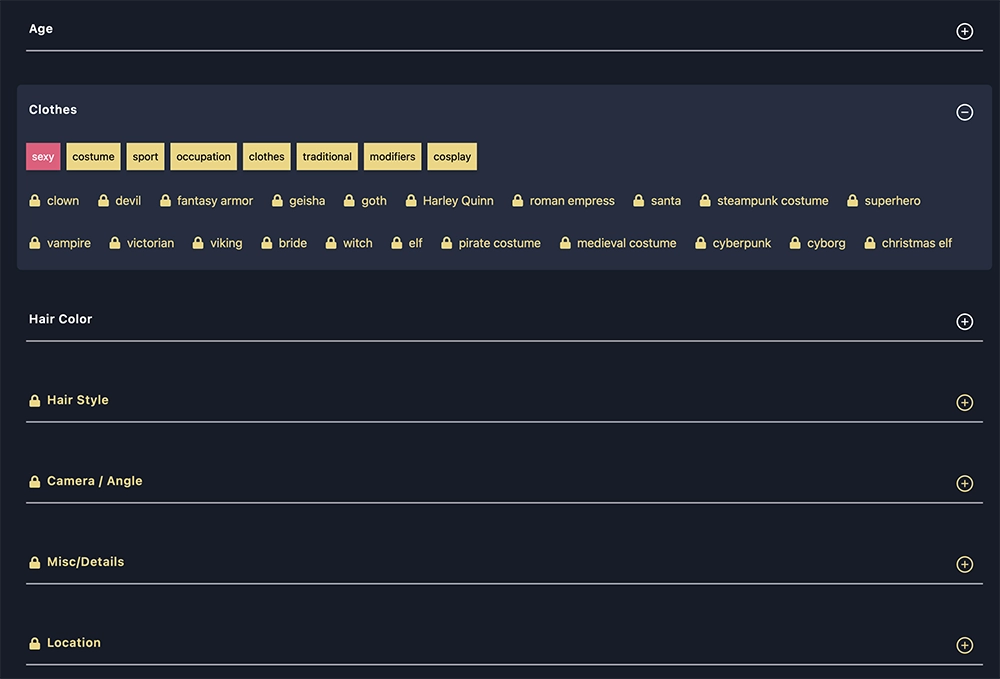
Task: Expand the Hair Color section
Action: tap(965, 321)
